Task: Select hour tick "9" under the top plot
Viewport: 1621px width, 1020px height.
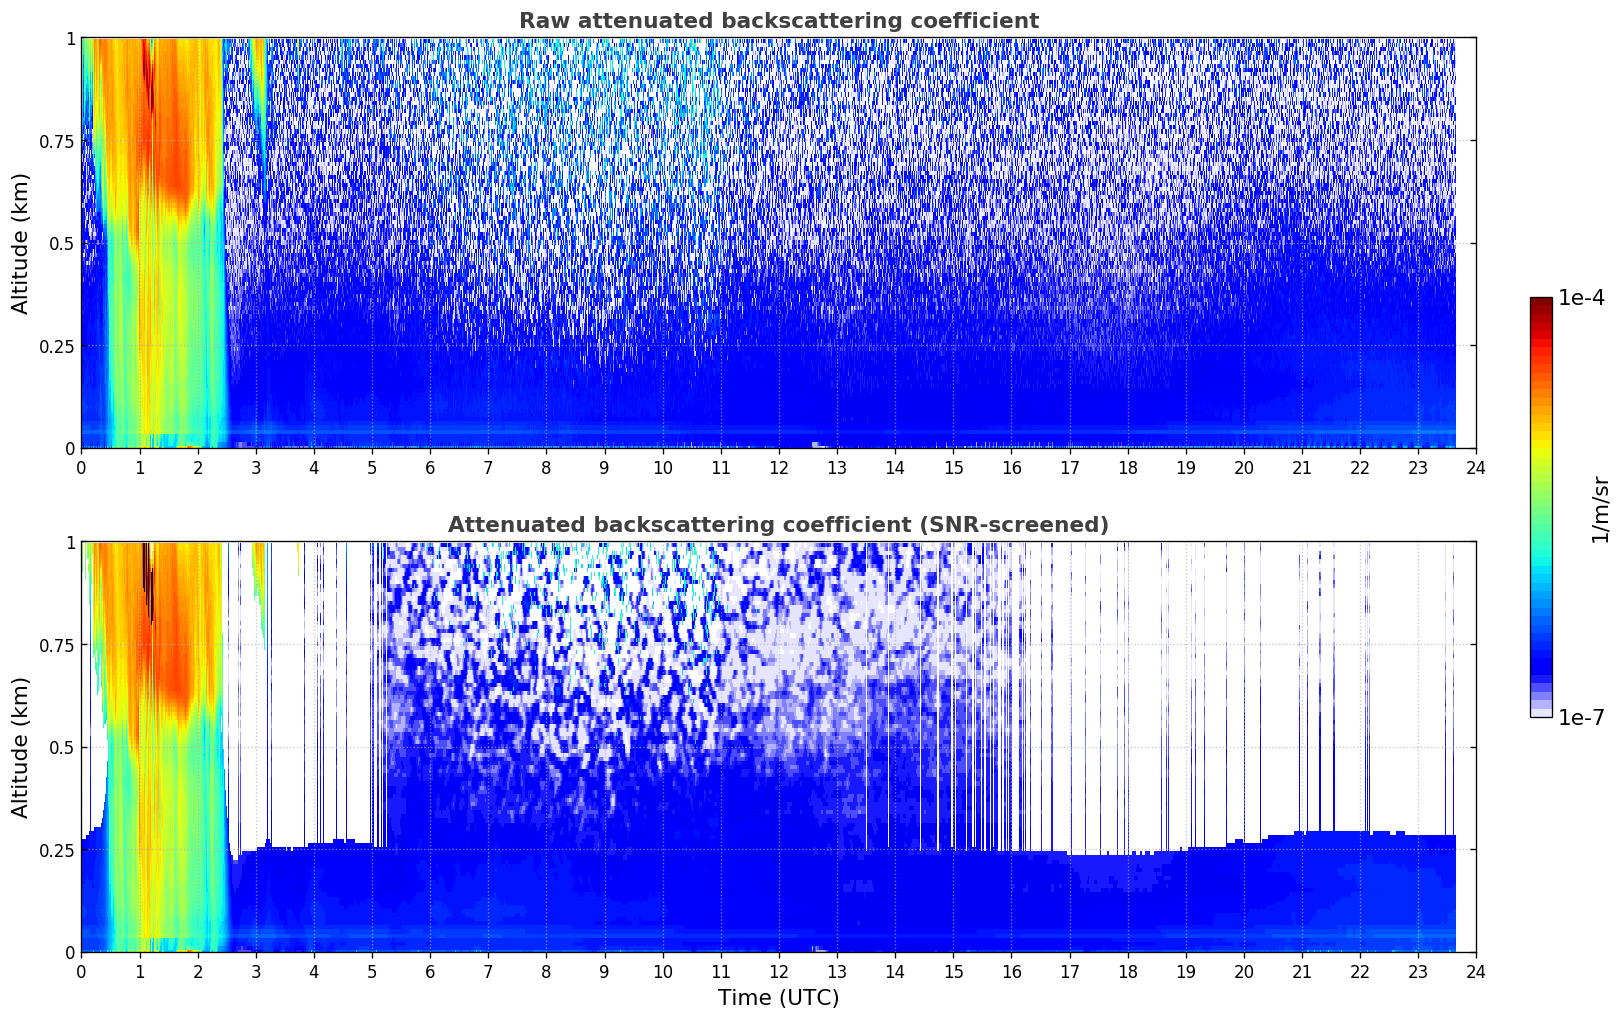Action: [x=604, y=467]
